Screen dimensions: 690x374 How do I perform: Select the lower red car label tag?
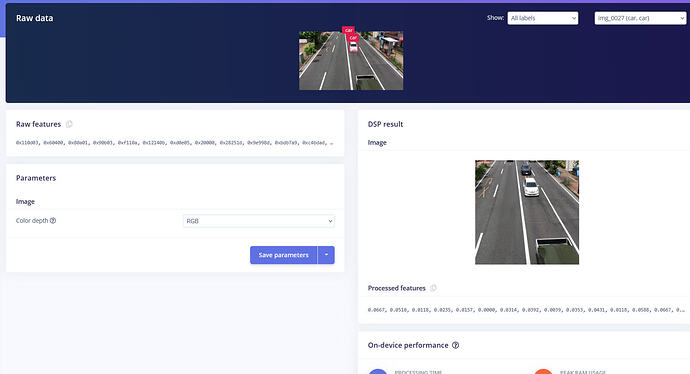[353, 37]
